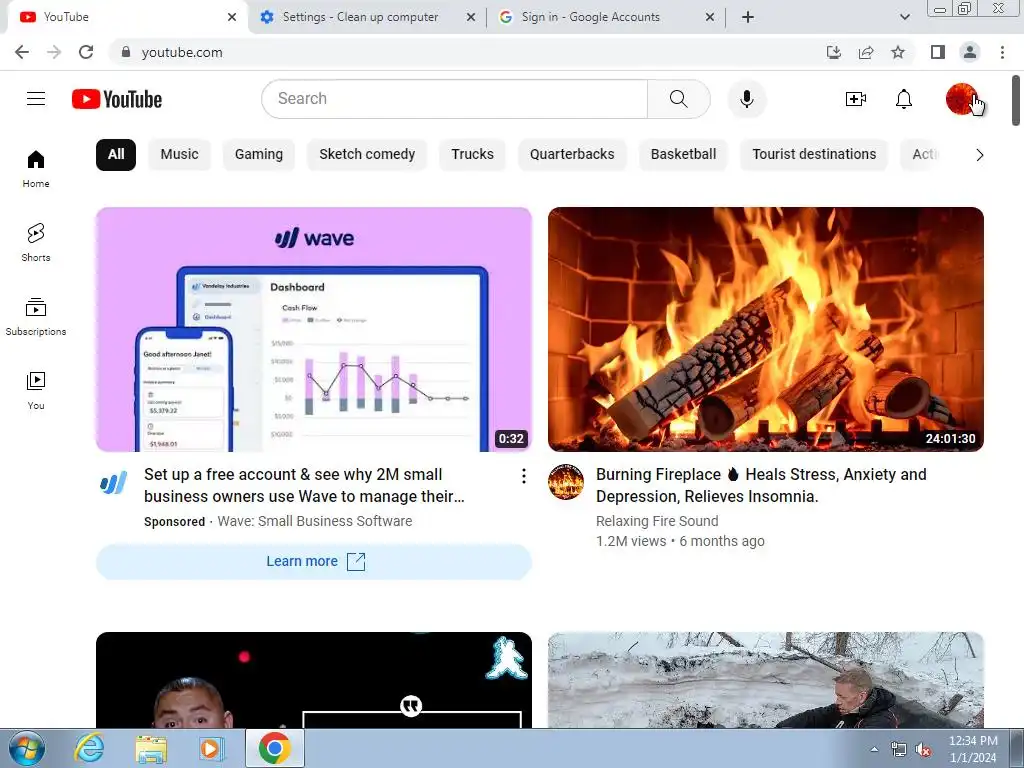Select the Gaming filter chip

259,155
